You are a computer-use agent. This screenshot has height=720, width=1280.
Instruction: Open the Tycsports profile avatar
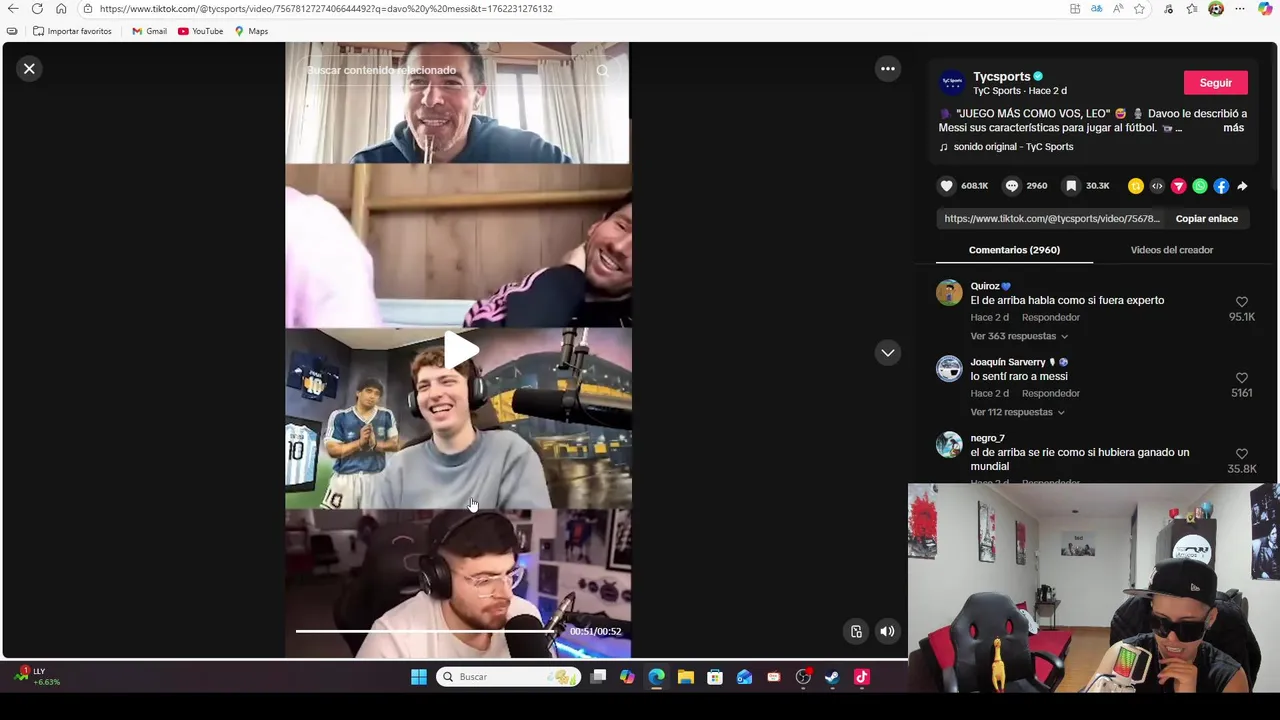[x=951, y=83]
